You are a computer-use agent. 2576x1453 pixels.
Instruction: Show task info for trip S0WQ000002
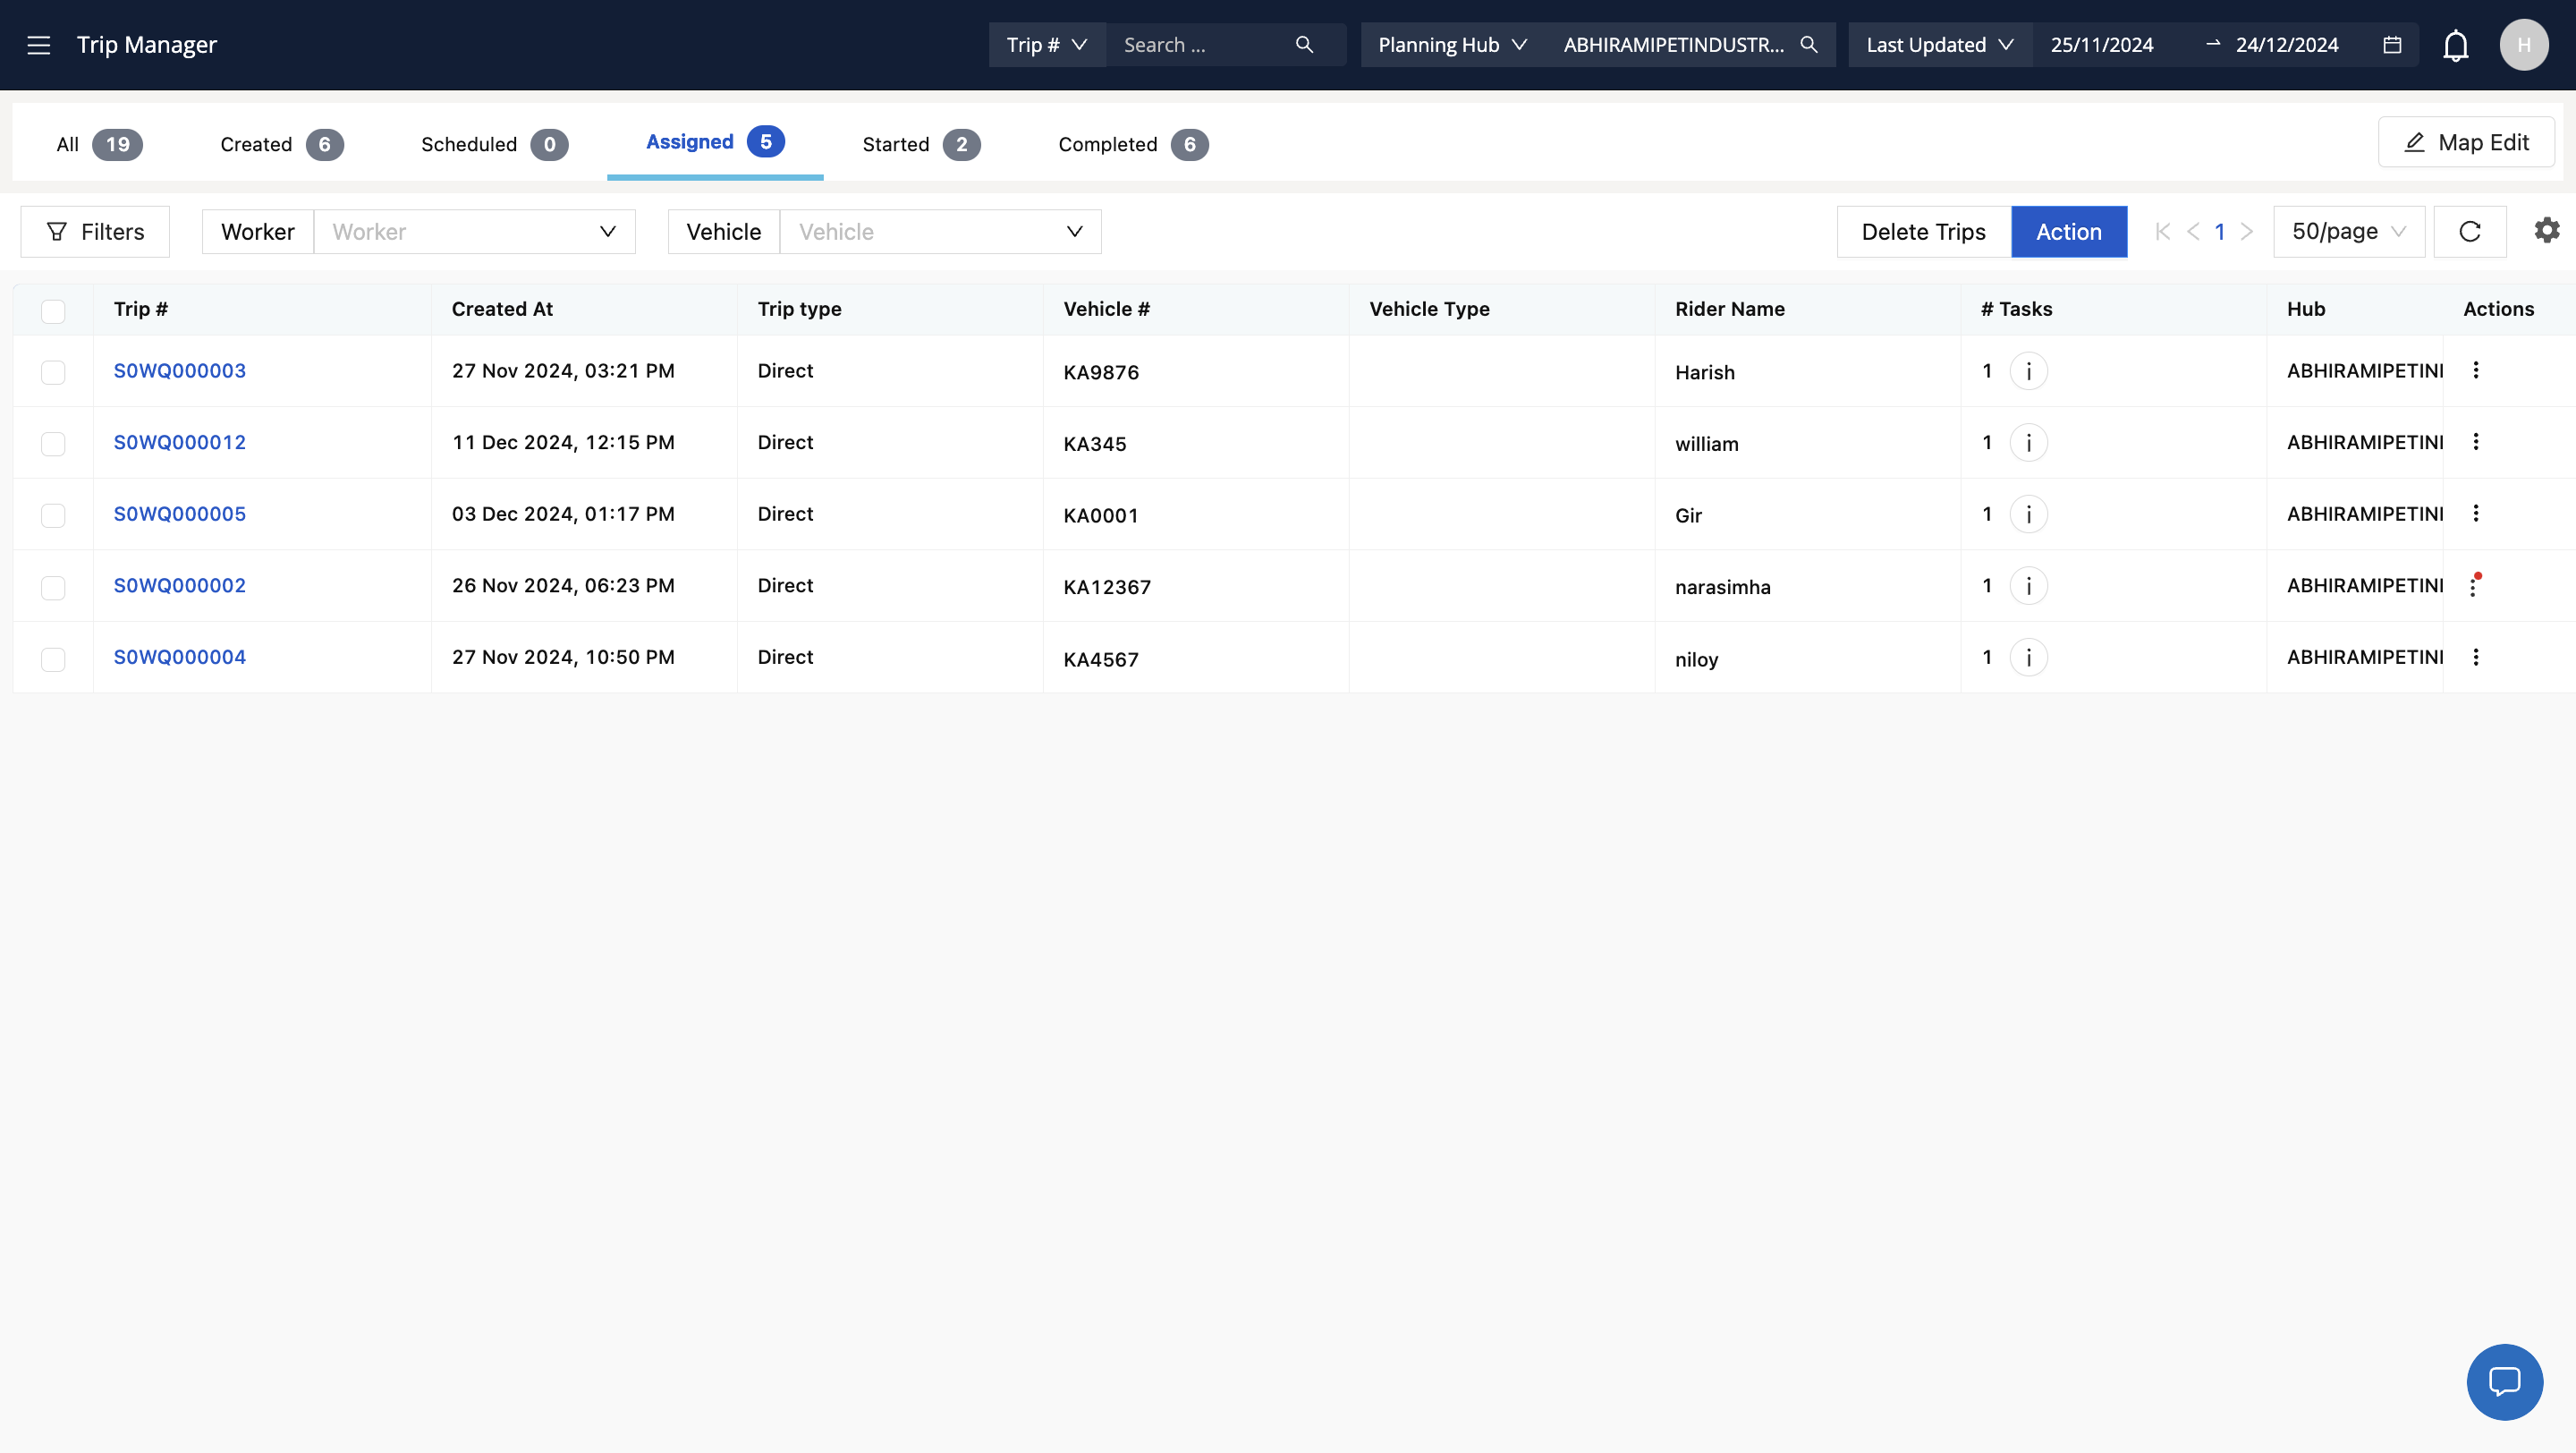click(x=2029, y=586)
